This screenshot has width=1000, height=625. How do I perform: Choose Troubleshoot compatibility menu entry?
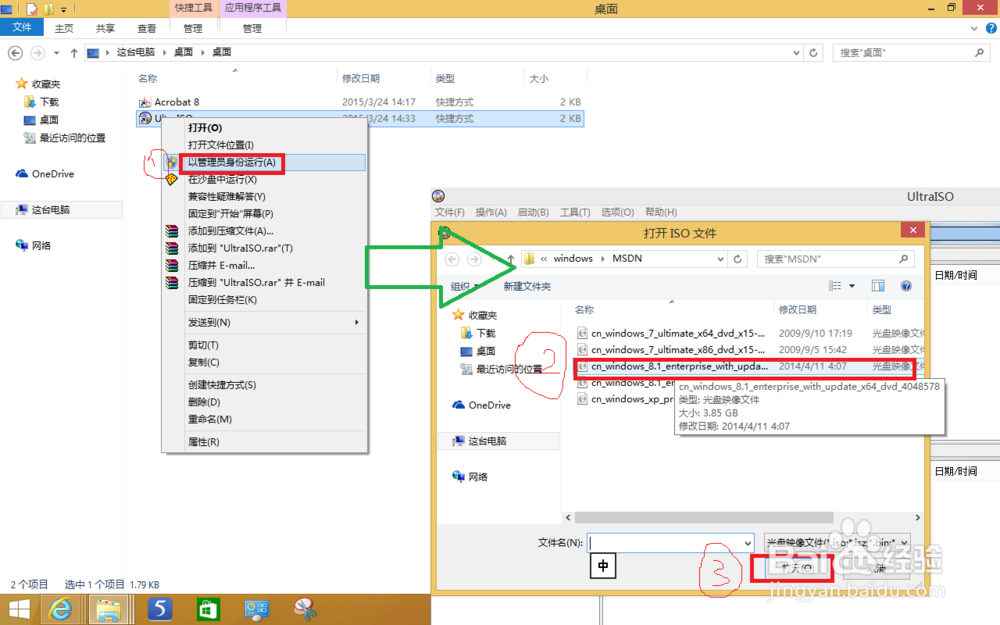click(226, 196)
